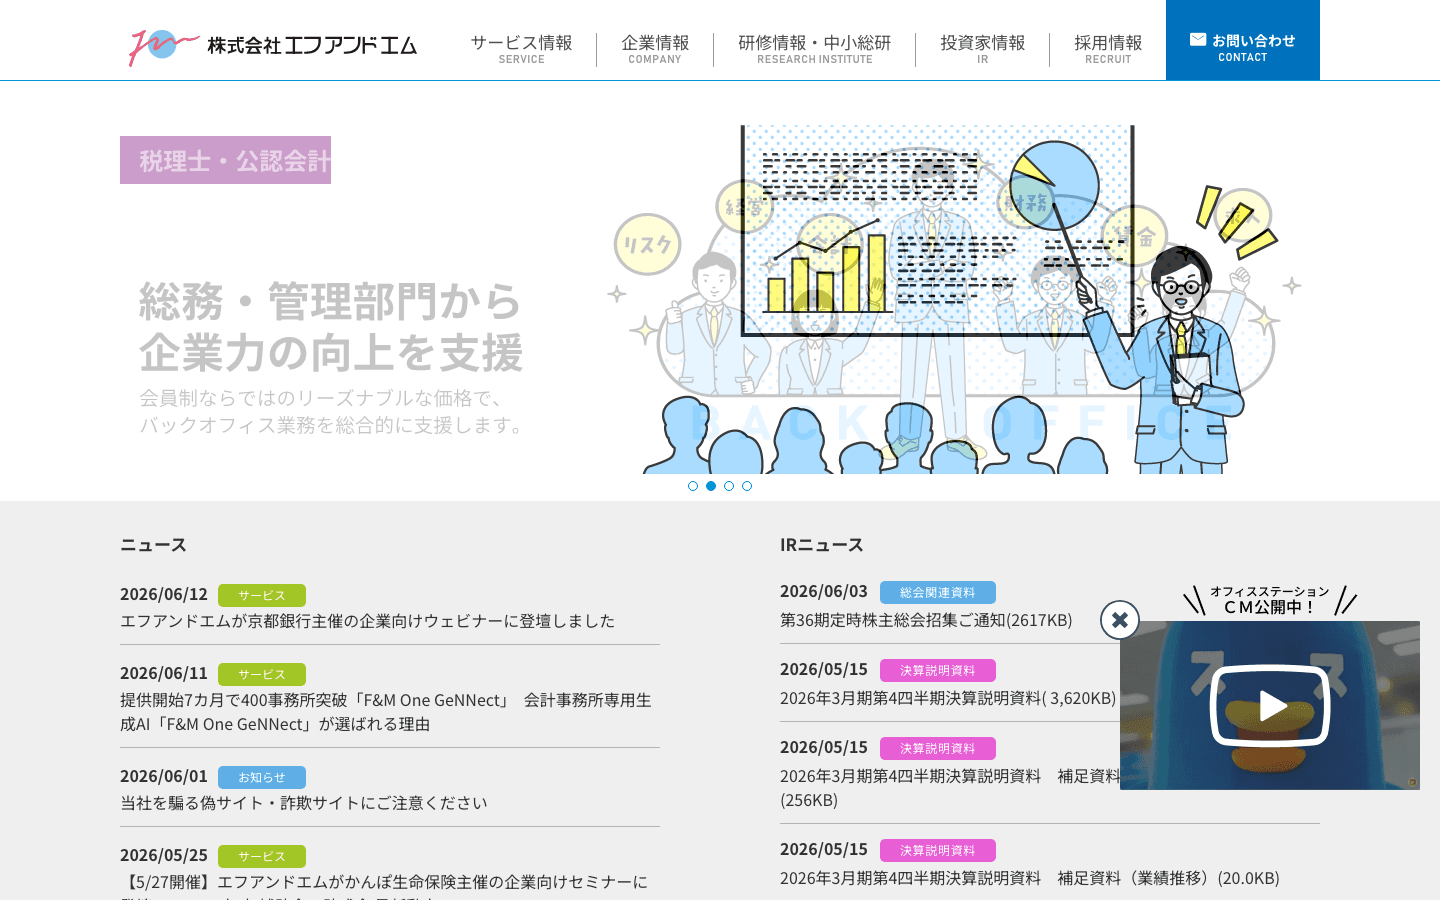Open the F&M One GeNNect 400事務所突破 article
Viewport: 1440px width, 900px height.
[386, 712]
